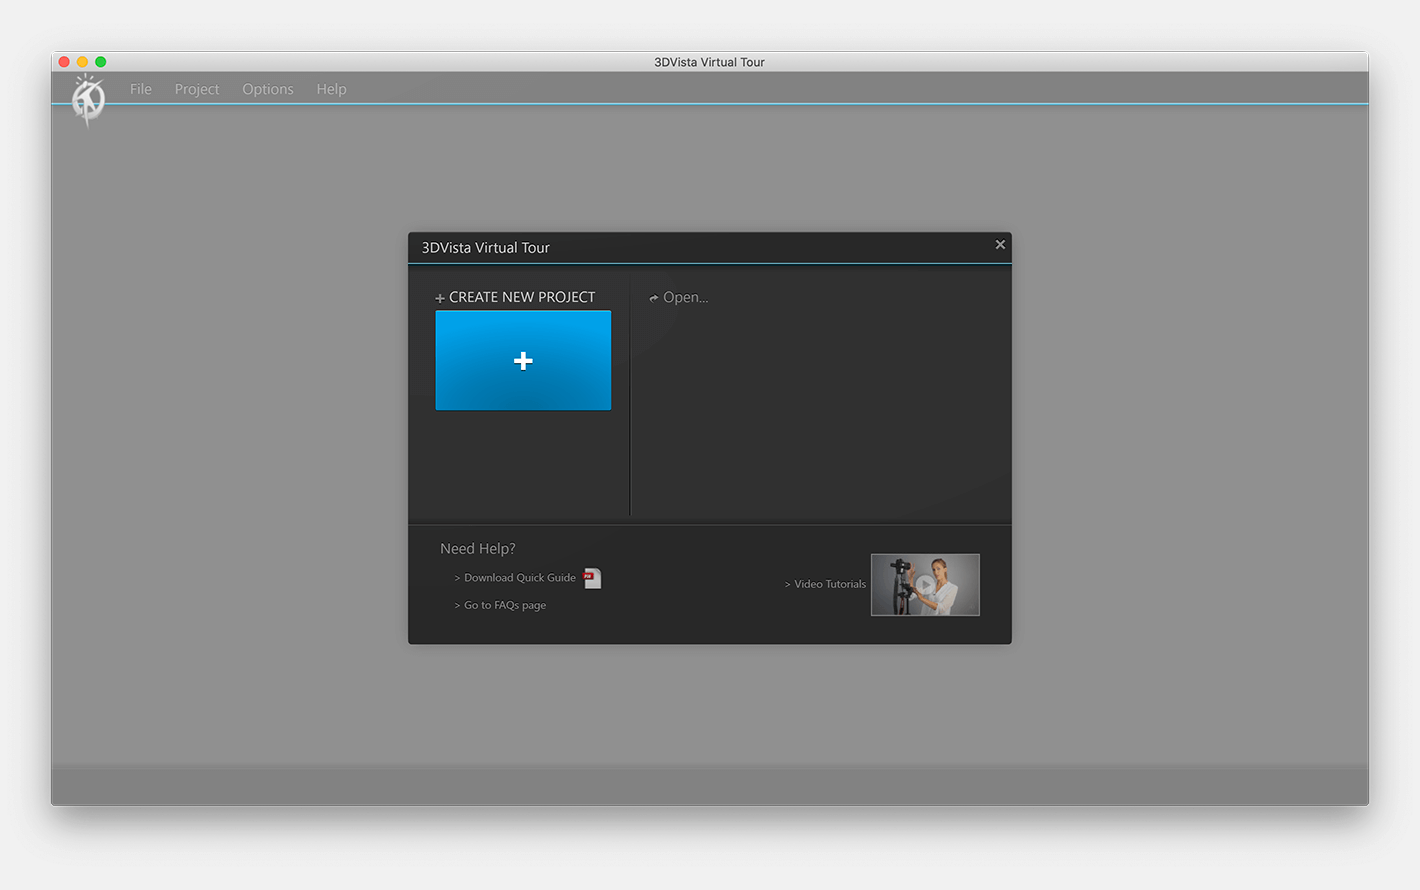This screenshot has height=890, width=1420.
Task: Click the Need Help? heading
Action: [x=478, y=548]
